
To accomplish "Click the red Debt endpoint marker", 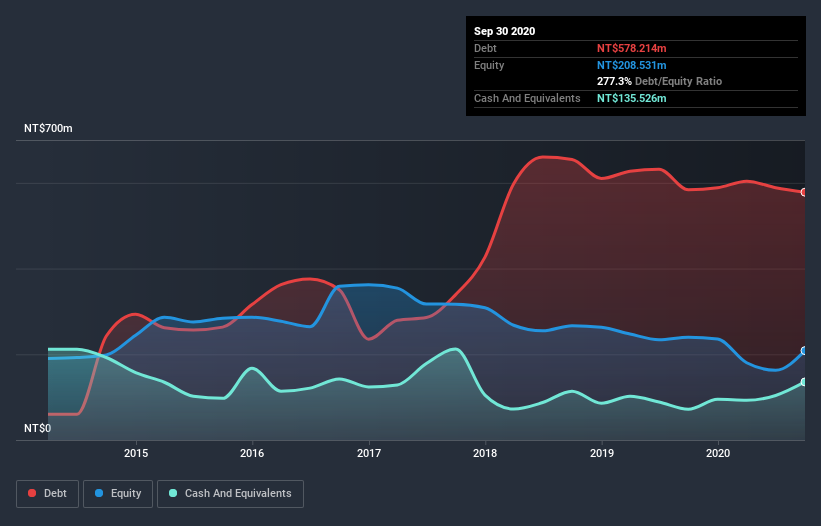I will 804,192.
